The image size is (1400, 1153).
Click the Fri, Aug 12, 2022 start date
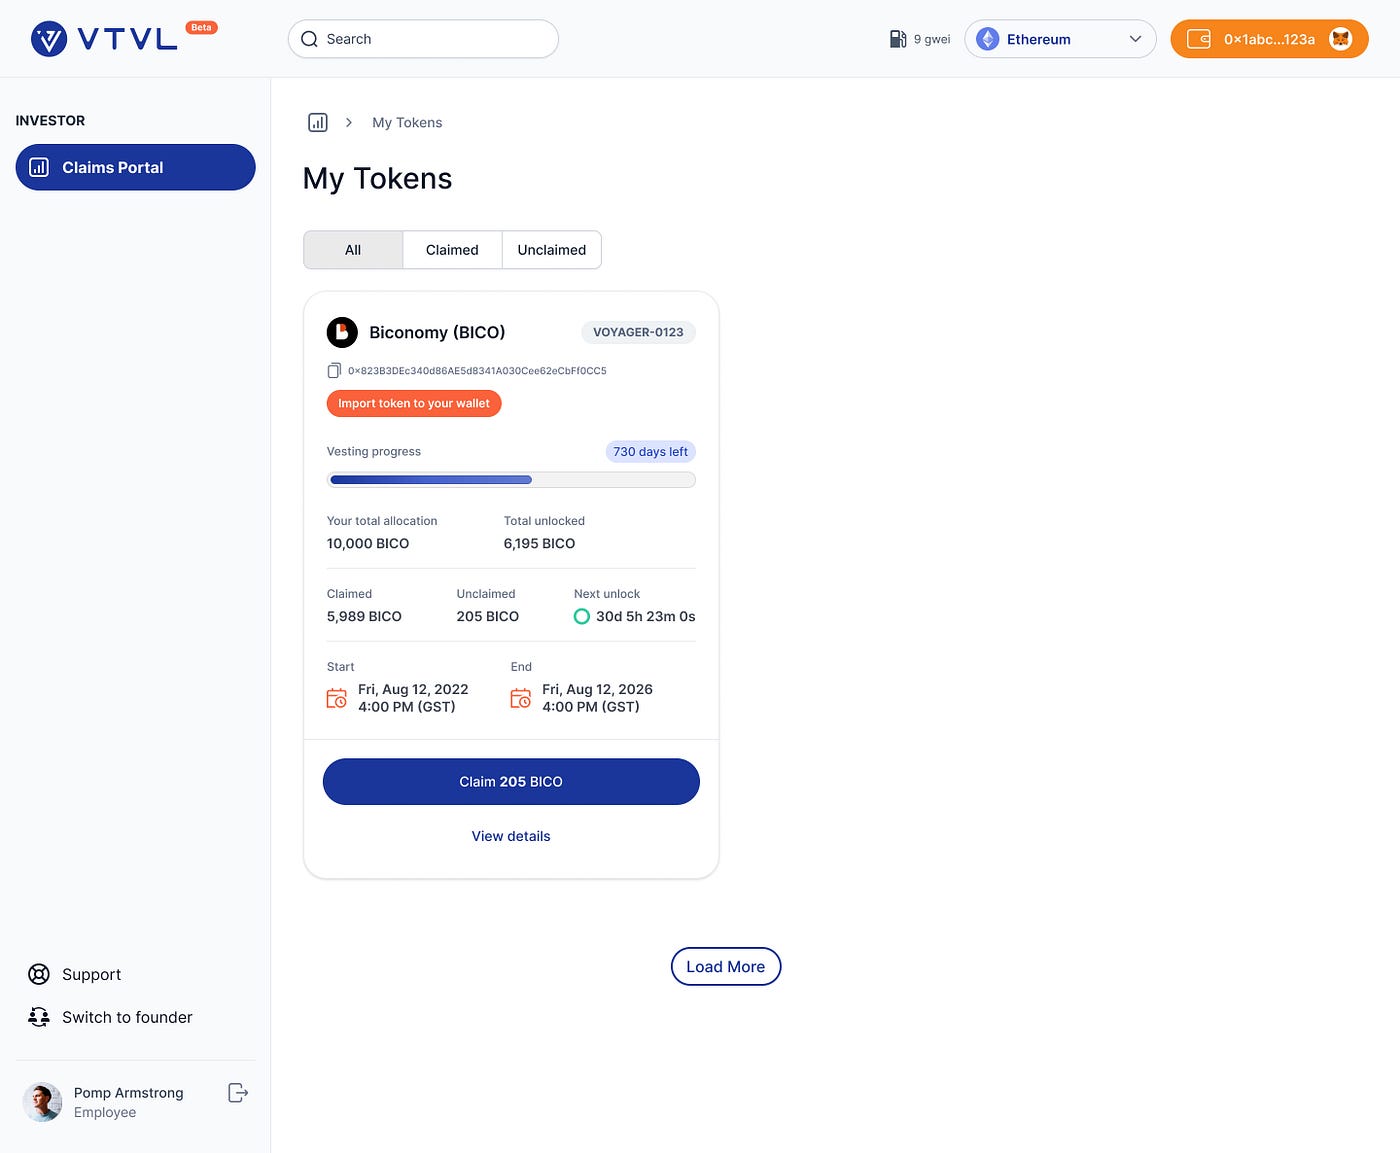413,689
